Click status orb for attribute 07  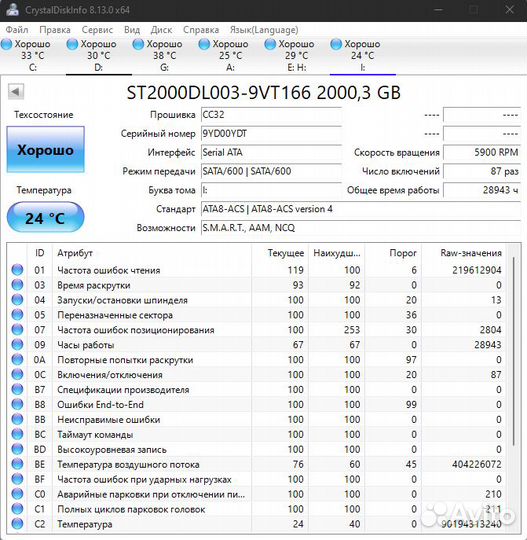pos(17,330)
